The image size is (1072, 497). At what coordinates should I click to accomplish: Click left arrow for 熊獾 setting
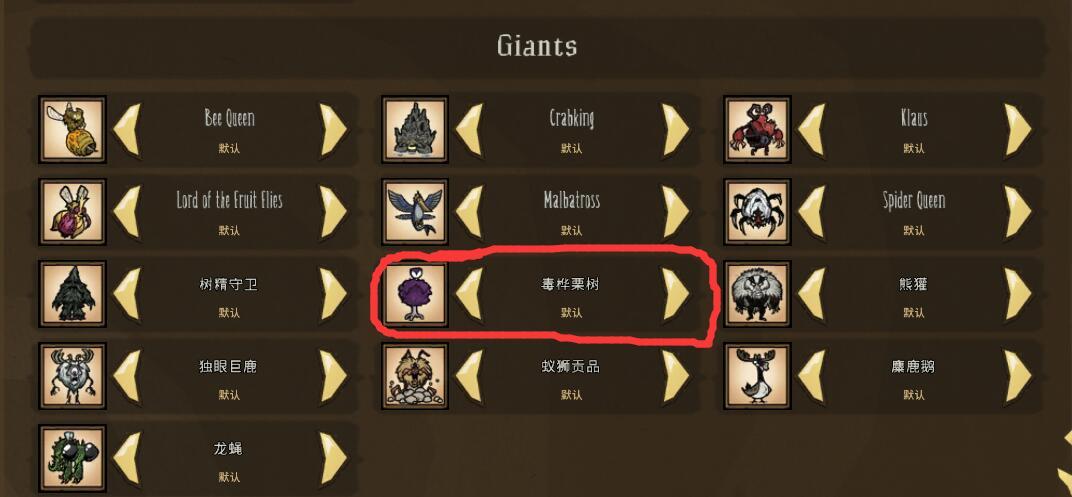(812, 294)
